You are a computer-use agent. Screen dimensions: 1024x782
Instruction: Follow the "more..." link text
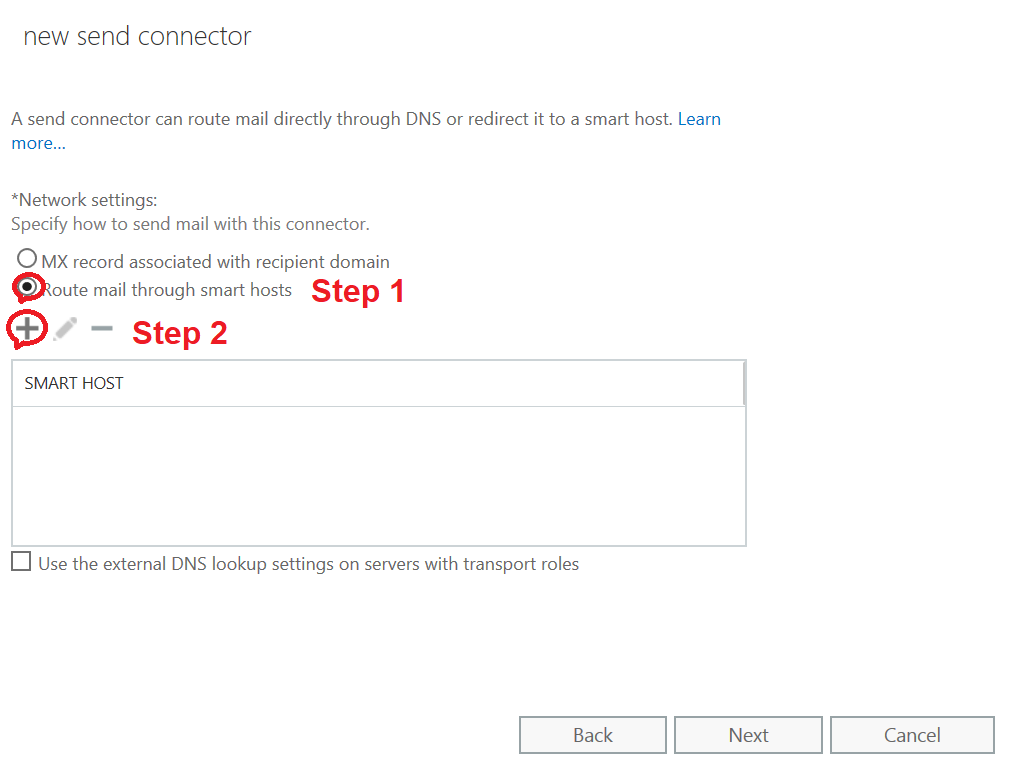click(39, 143)
